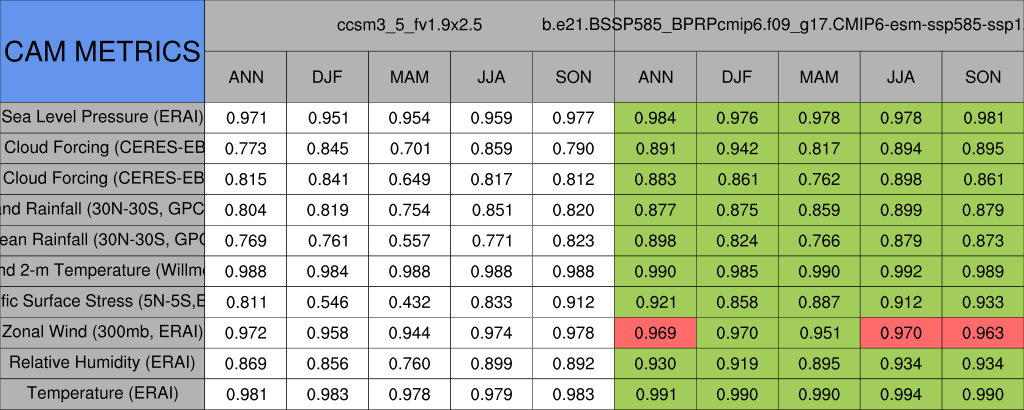Select the DJF header under ccsm3_5_fv1.9x2.5
The width and height of the screenshot is (1024, 410).
point(327,77)
